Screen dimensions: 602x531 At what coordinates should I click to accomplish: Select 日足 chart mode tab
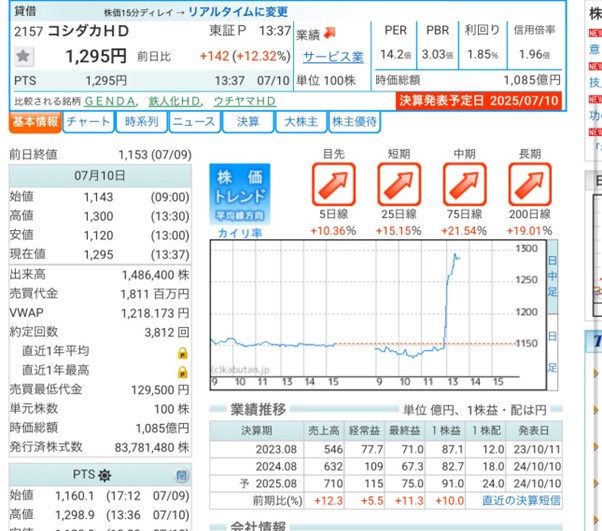552,352
